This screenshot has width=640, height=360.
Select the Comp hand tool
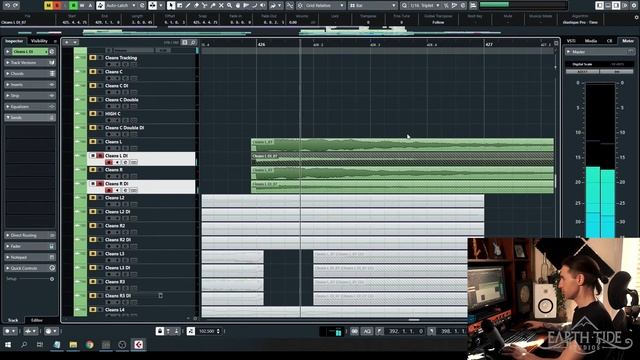(238, 5)
